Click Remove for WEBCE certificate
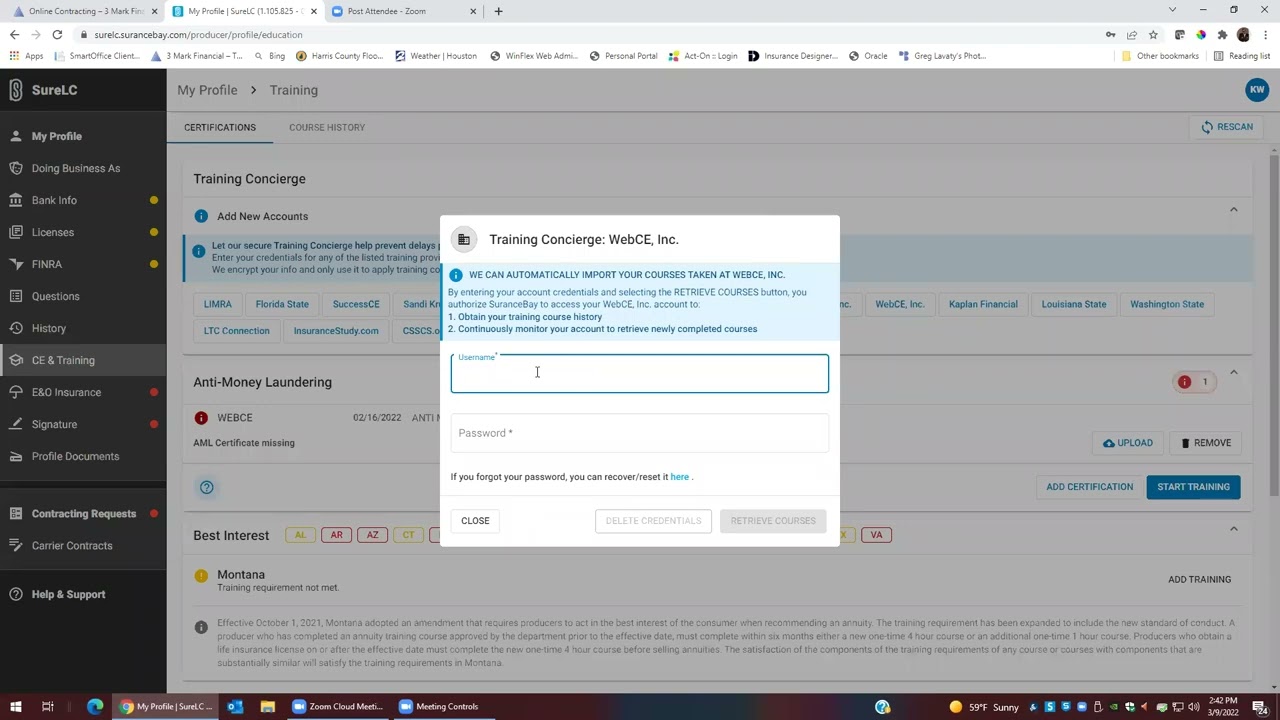 1205,443
